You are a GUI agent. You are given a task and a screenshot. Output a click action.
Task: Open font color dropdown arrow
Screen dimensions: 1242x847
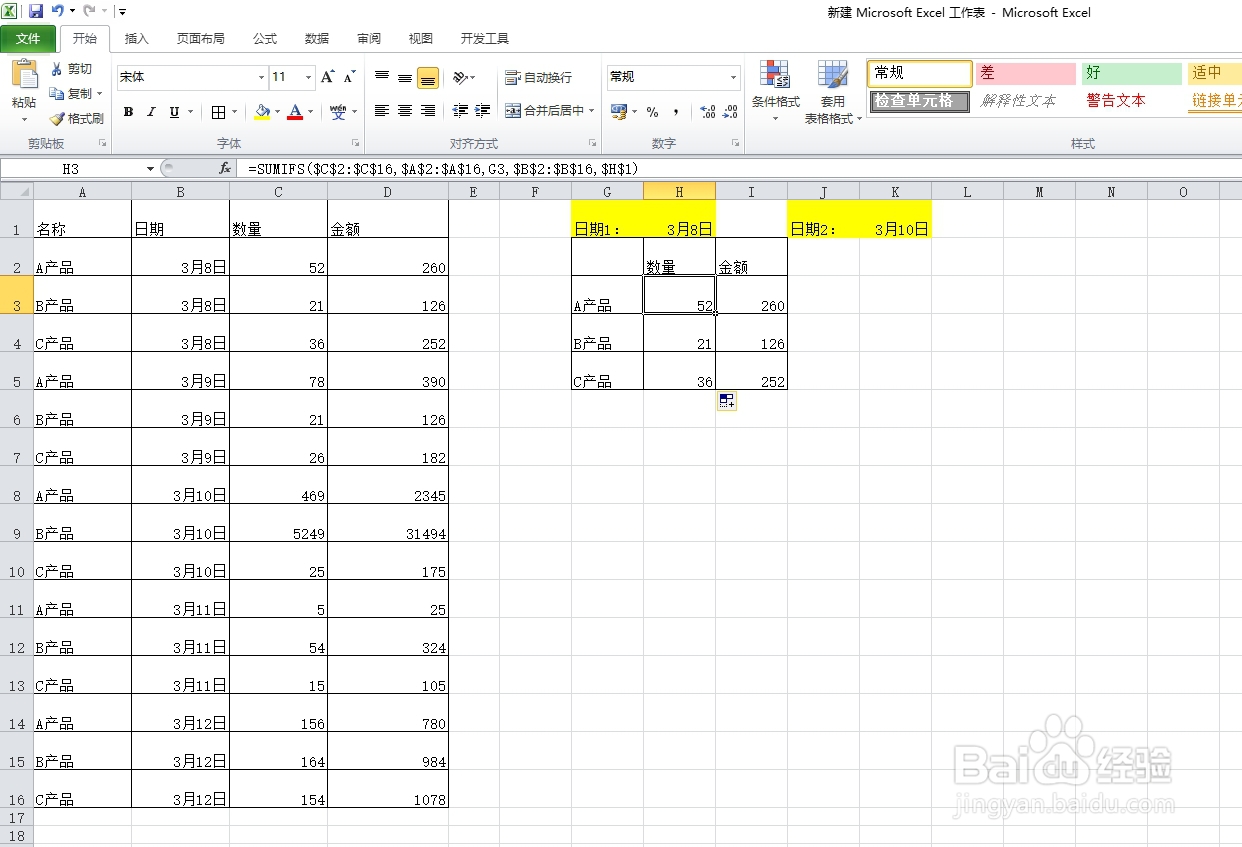click(x=310, y=112)
